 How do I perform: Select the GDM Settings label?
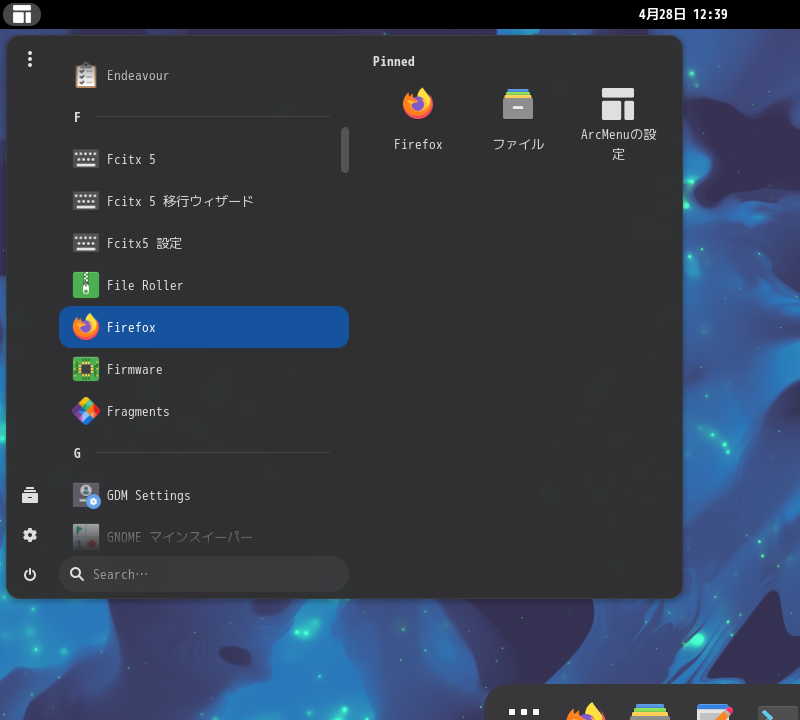pos(148,495)
